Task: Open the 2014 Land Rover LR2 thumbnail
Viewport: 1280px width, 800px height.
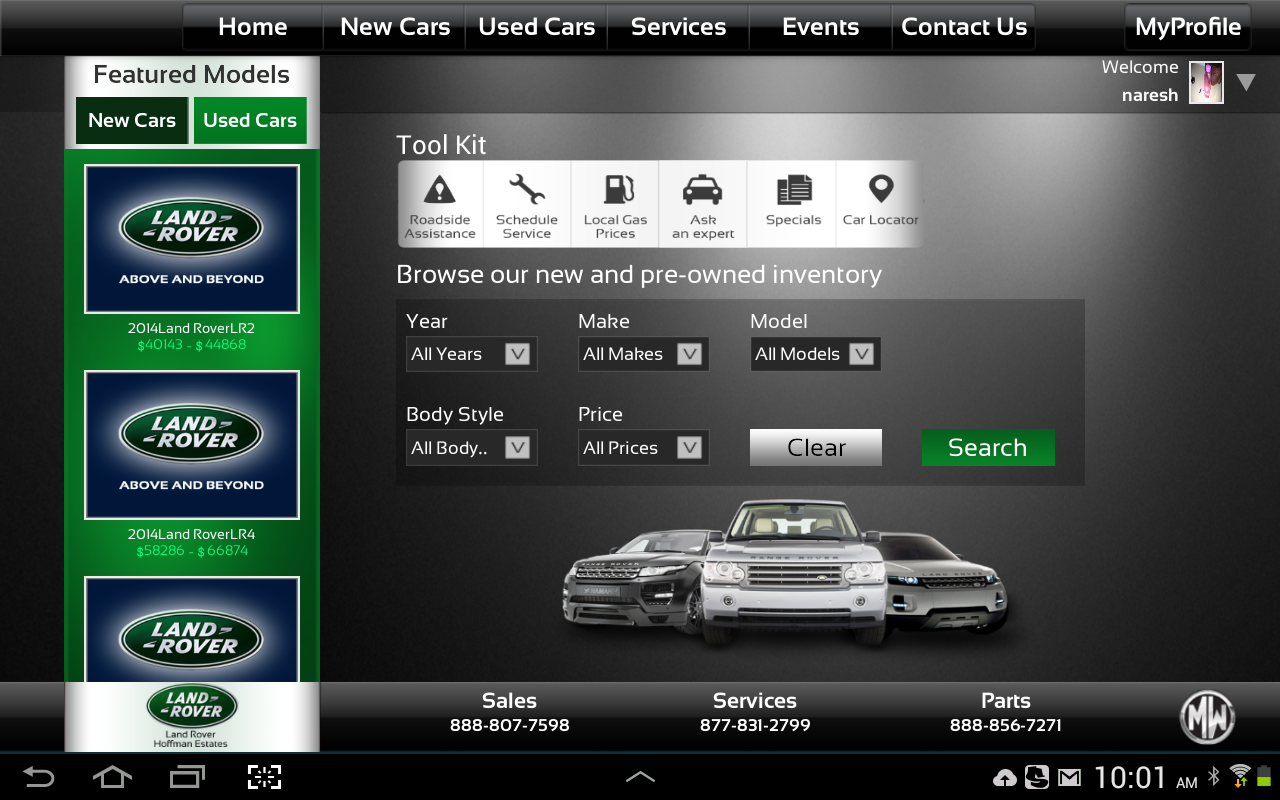Action: tap(192, 239)
